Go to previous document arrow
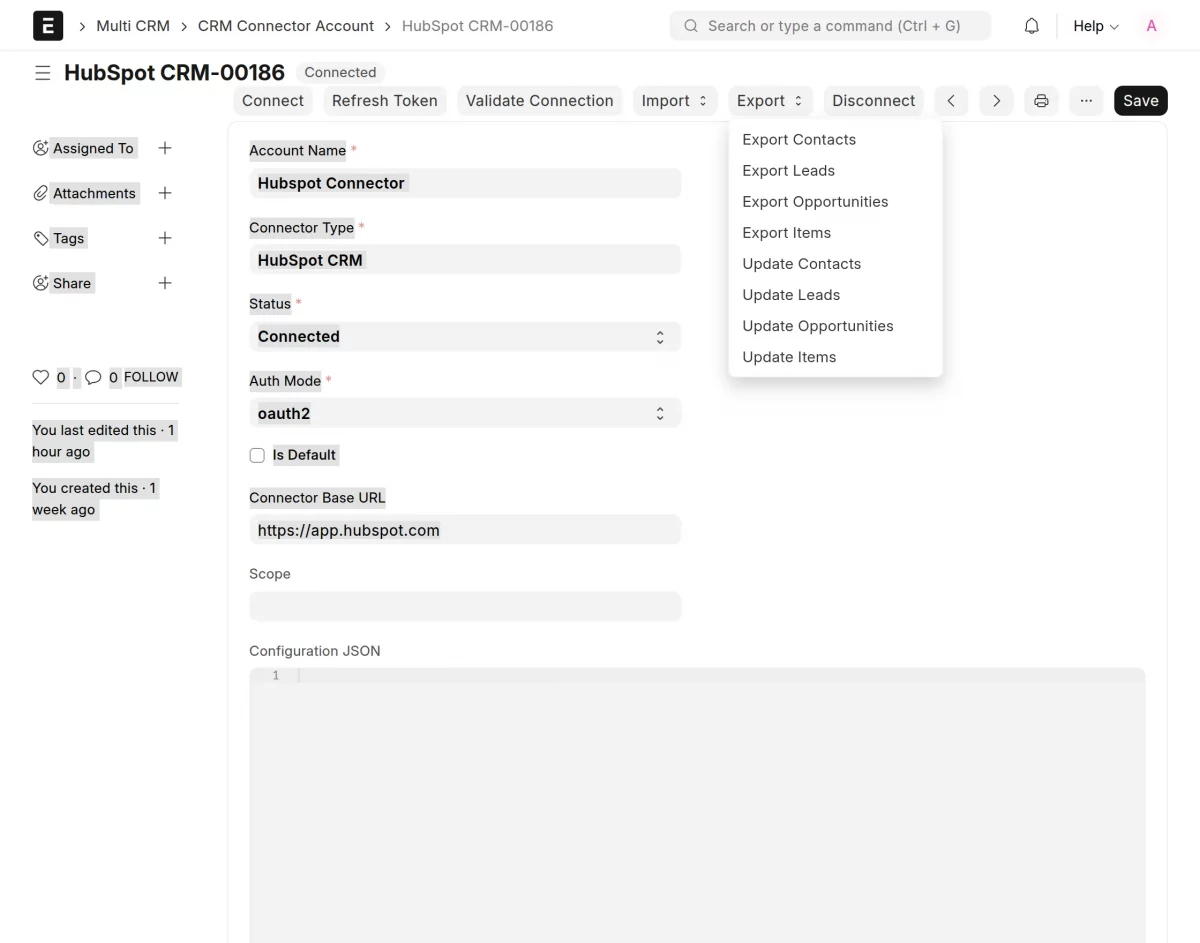The image size is (1200, 943). click(951, 101)
